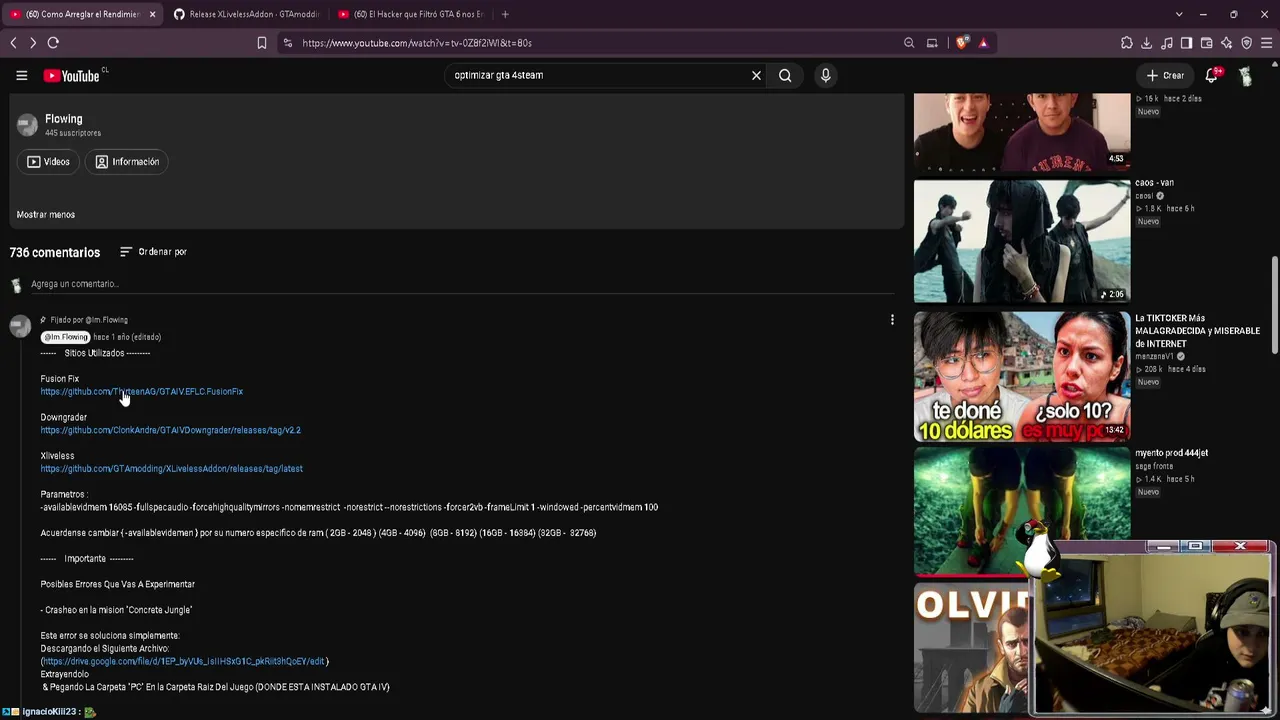Open the channel Videos button
Image resolution: width=1280 pixels, height=720 pixels.
point(48,162)
